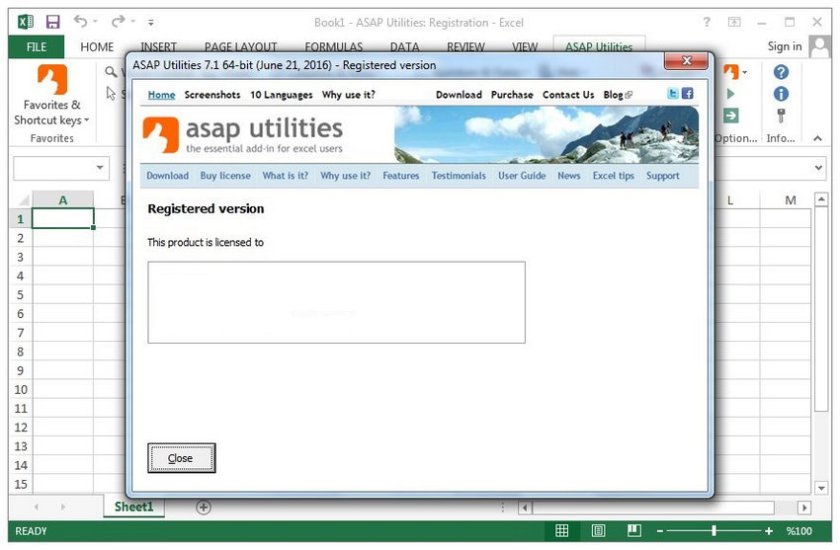Select the ASAP Utilities ribbon tab
Screen dimensions: 840x550
coord(599,47)
